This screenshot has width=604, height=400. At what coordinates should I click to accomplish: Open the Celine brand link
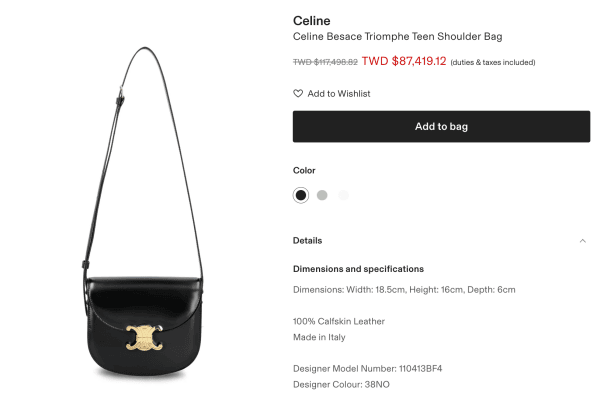[312, 20]
